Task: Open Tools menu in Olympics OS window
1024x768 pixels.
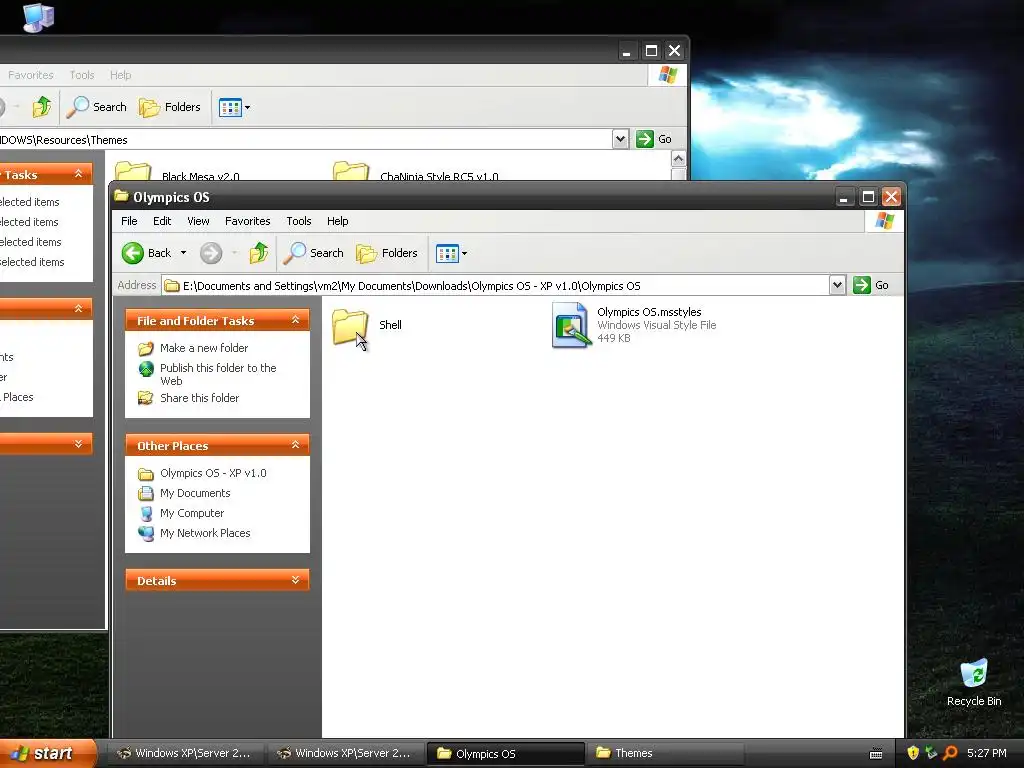Action: tap(298, 221)
